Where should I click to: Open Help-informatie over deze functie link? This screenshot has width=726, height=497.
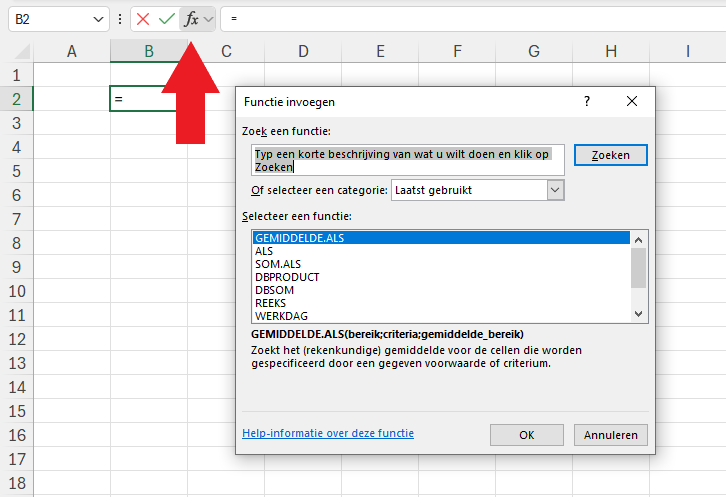(328, 433)
